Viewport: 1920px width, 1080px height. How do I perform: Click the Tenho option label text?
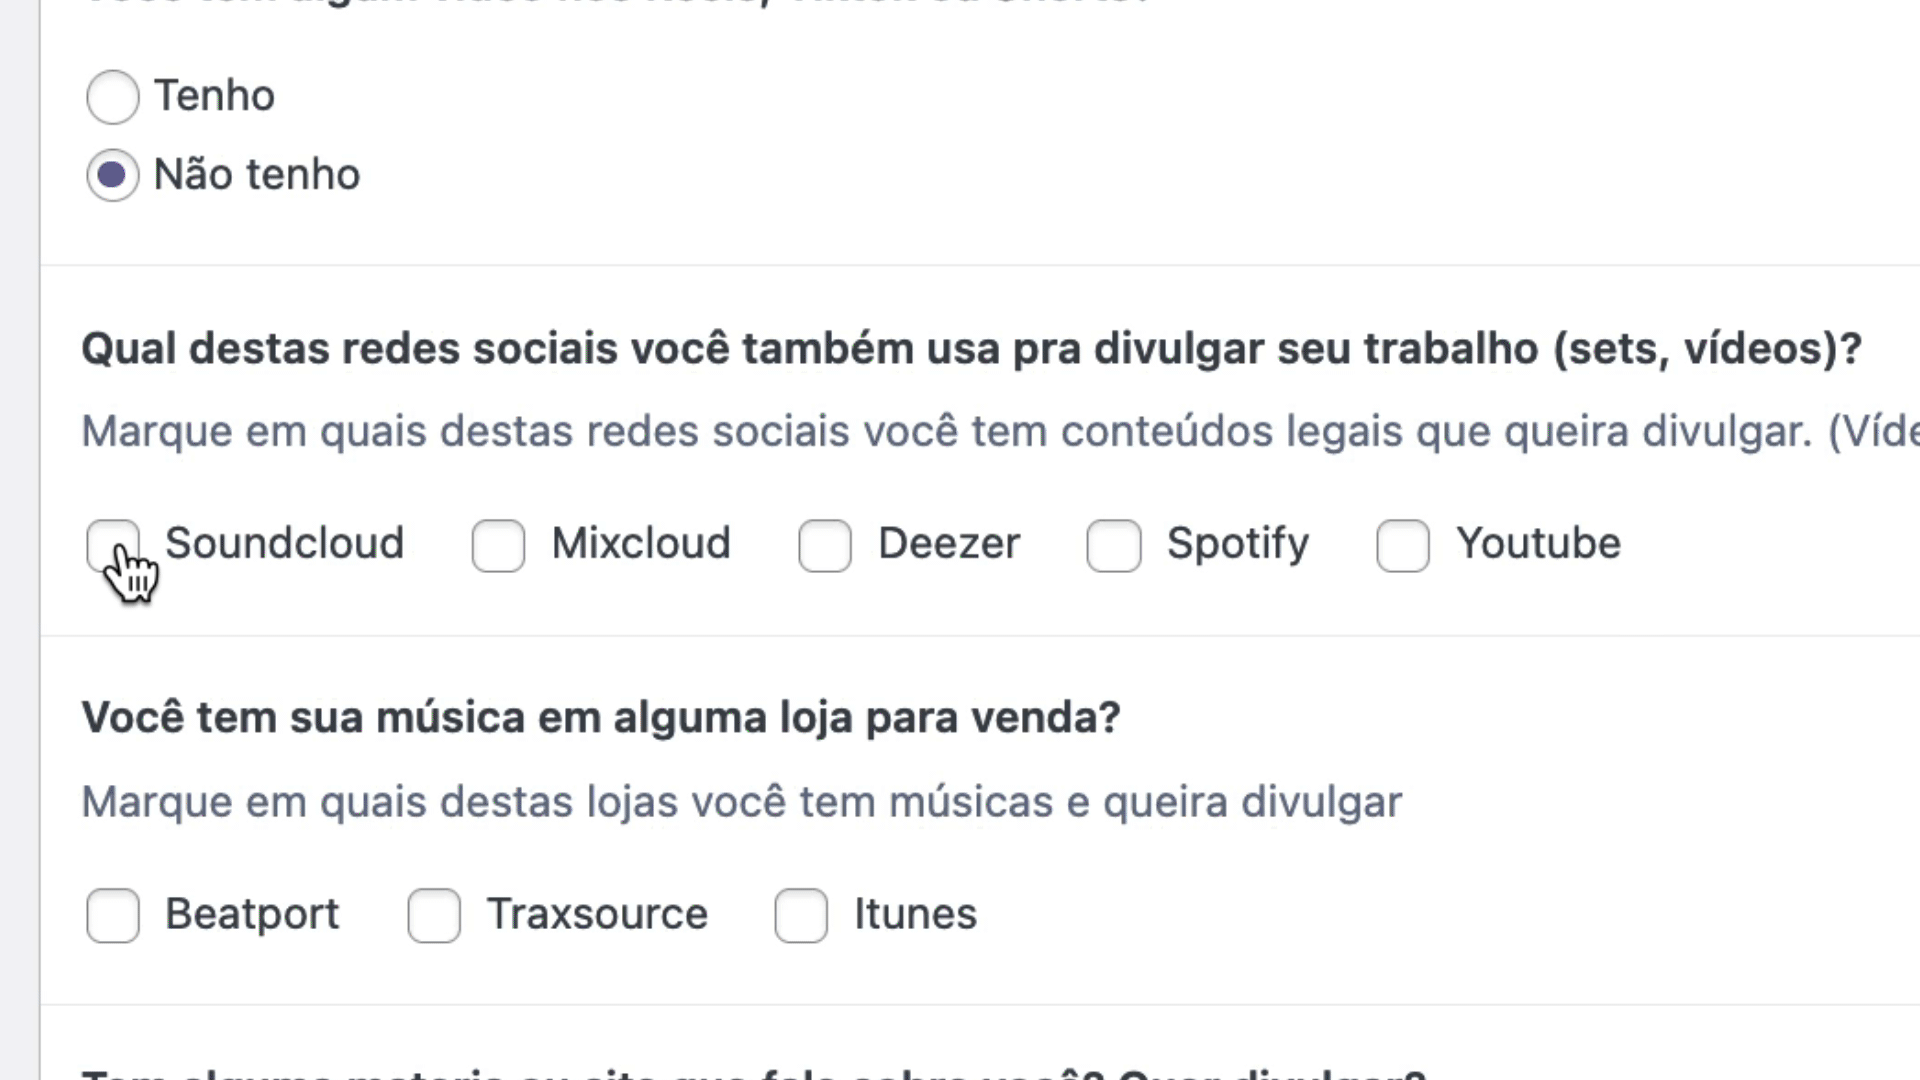pos(214,96)
